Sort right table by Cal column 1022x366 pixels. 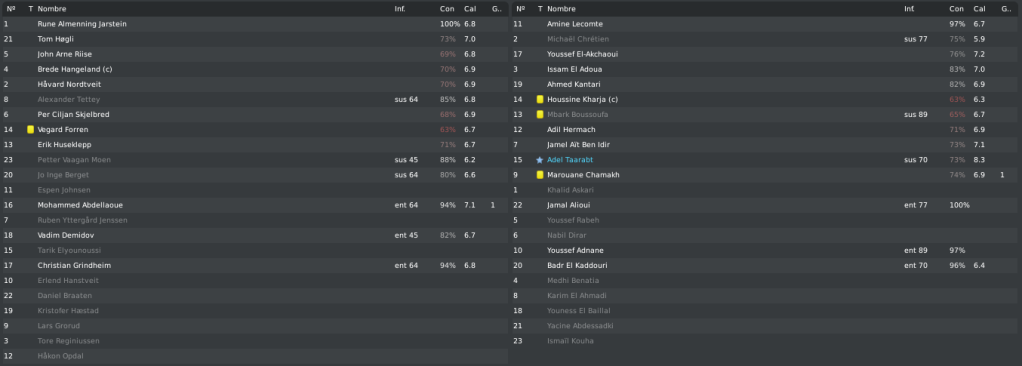pos(979,9)
